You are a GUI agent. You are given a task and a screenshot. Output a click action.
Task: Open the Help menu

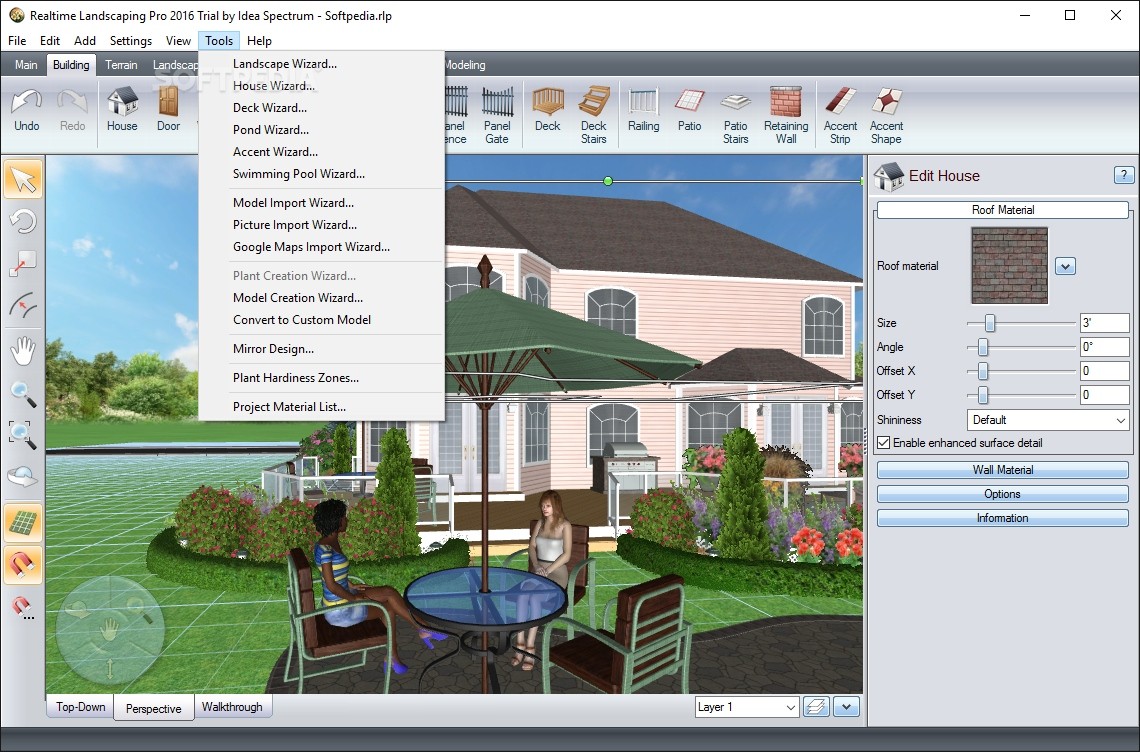coord(259,41)
